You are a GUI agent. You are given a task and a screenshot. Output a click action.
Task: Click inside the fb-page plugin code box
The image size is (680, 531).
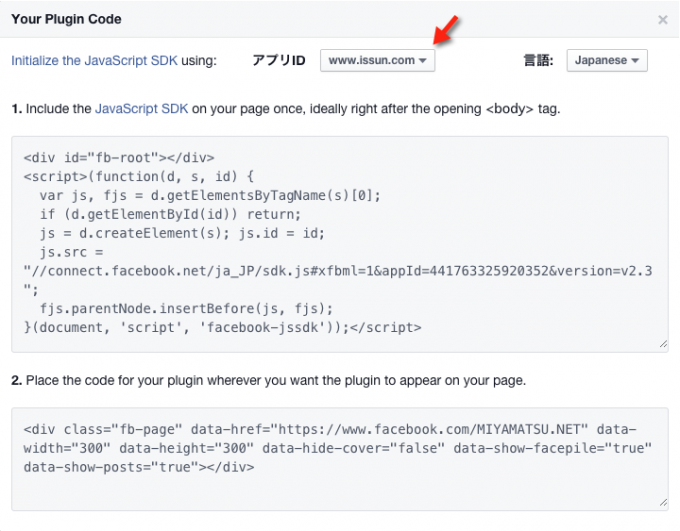tap(340, 459)
